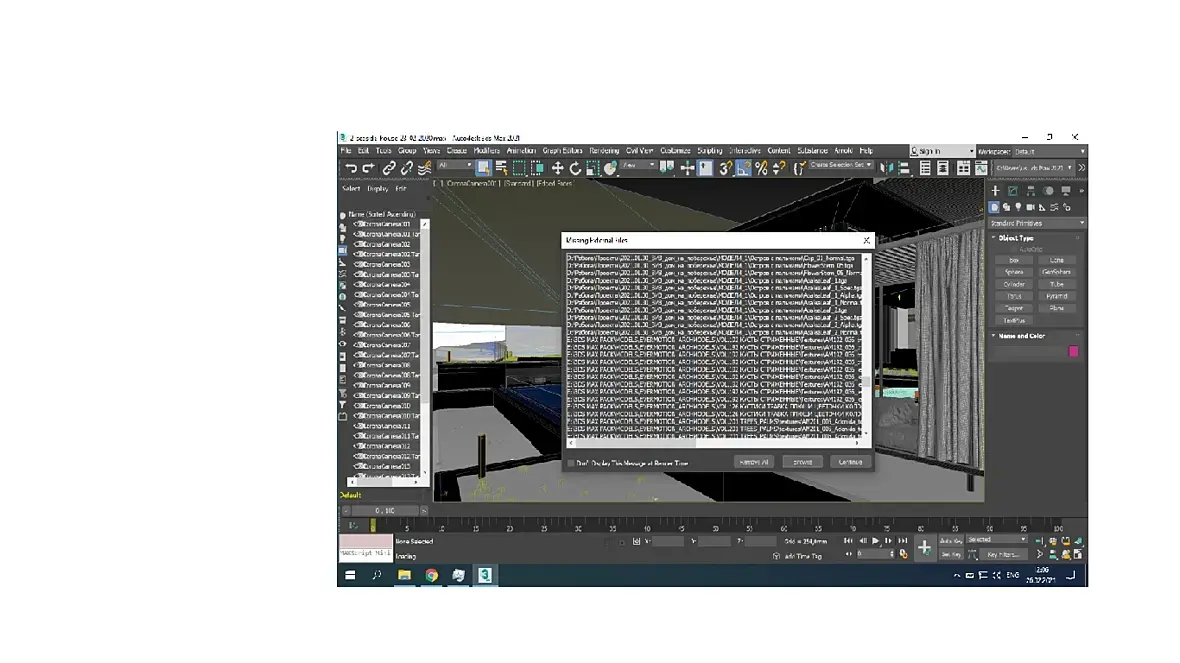
Task: Activate the Select and Scale tool
Action: [593, 169]
